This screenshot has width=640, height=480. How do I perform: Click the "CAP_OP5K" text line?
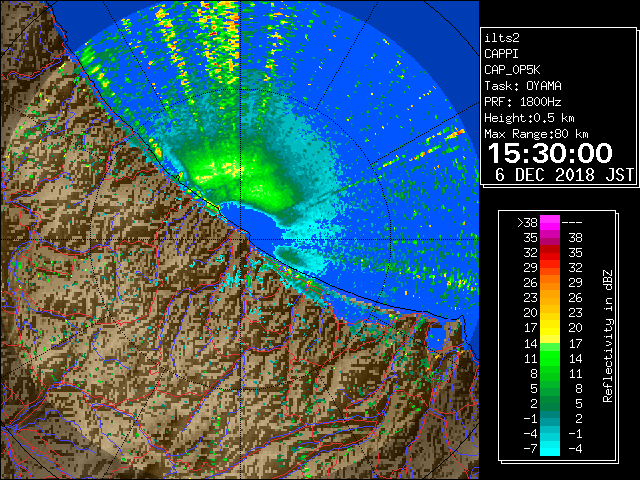pos(512,70)
